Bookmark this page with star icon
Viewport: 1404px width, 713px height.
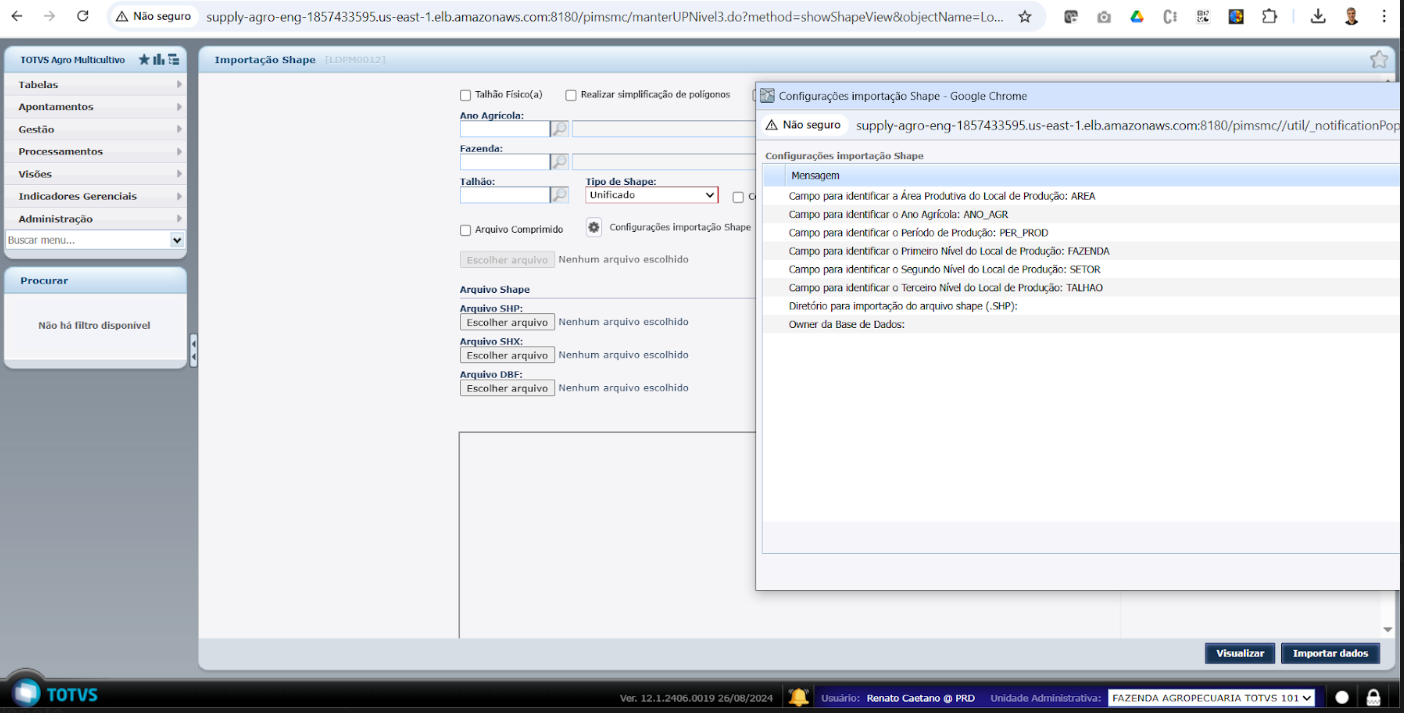pyautogui.click(x=1025, y=16)
